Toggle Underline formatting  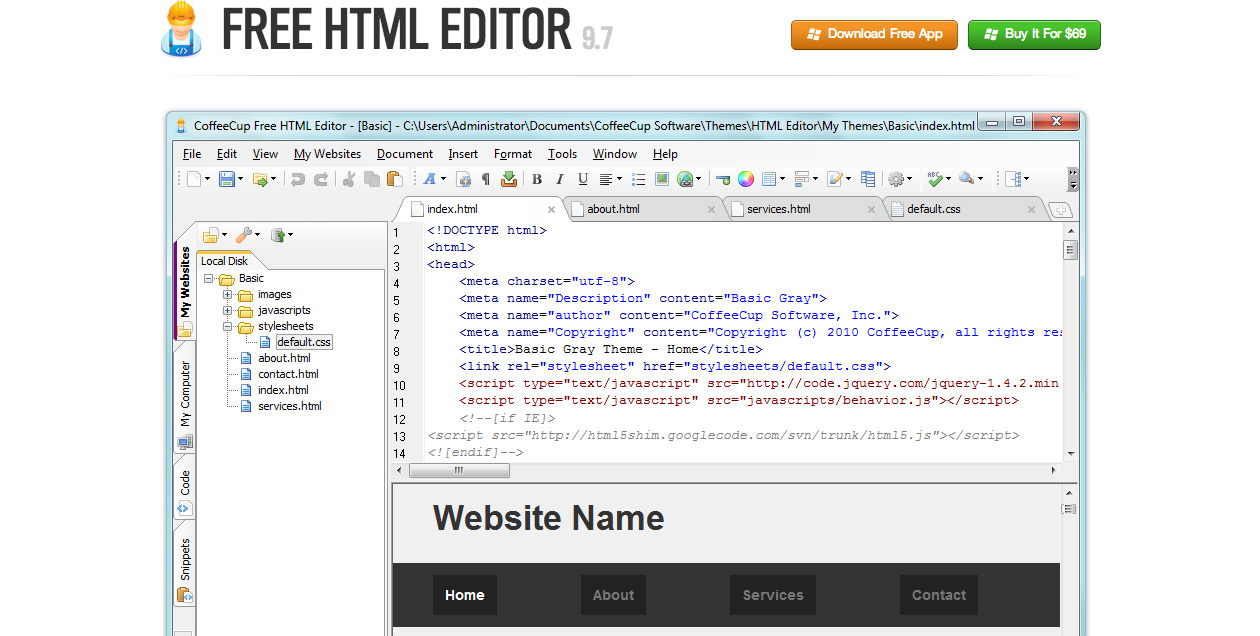(x=583, y=179)
